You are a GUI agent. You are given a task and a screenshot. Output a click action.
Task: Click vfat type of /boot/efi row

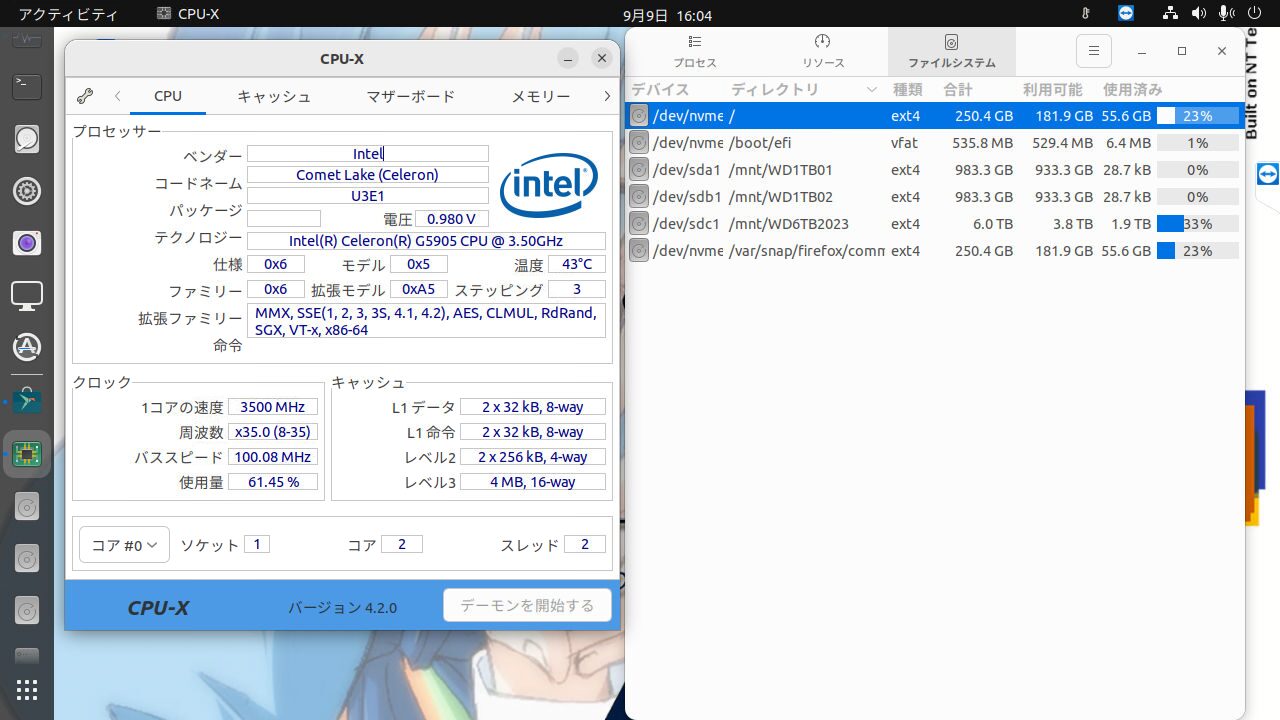[904, 143]
